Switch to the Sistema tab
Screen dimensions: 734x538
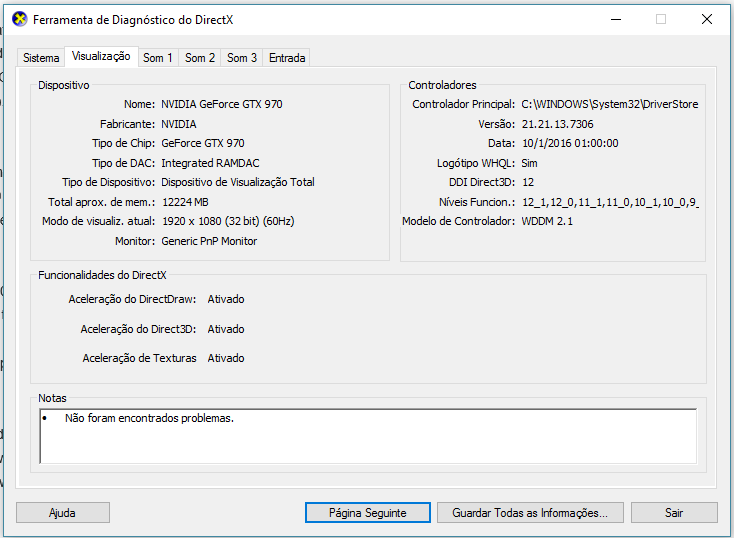(x=41, y=58)
